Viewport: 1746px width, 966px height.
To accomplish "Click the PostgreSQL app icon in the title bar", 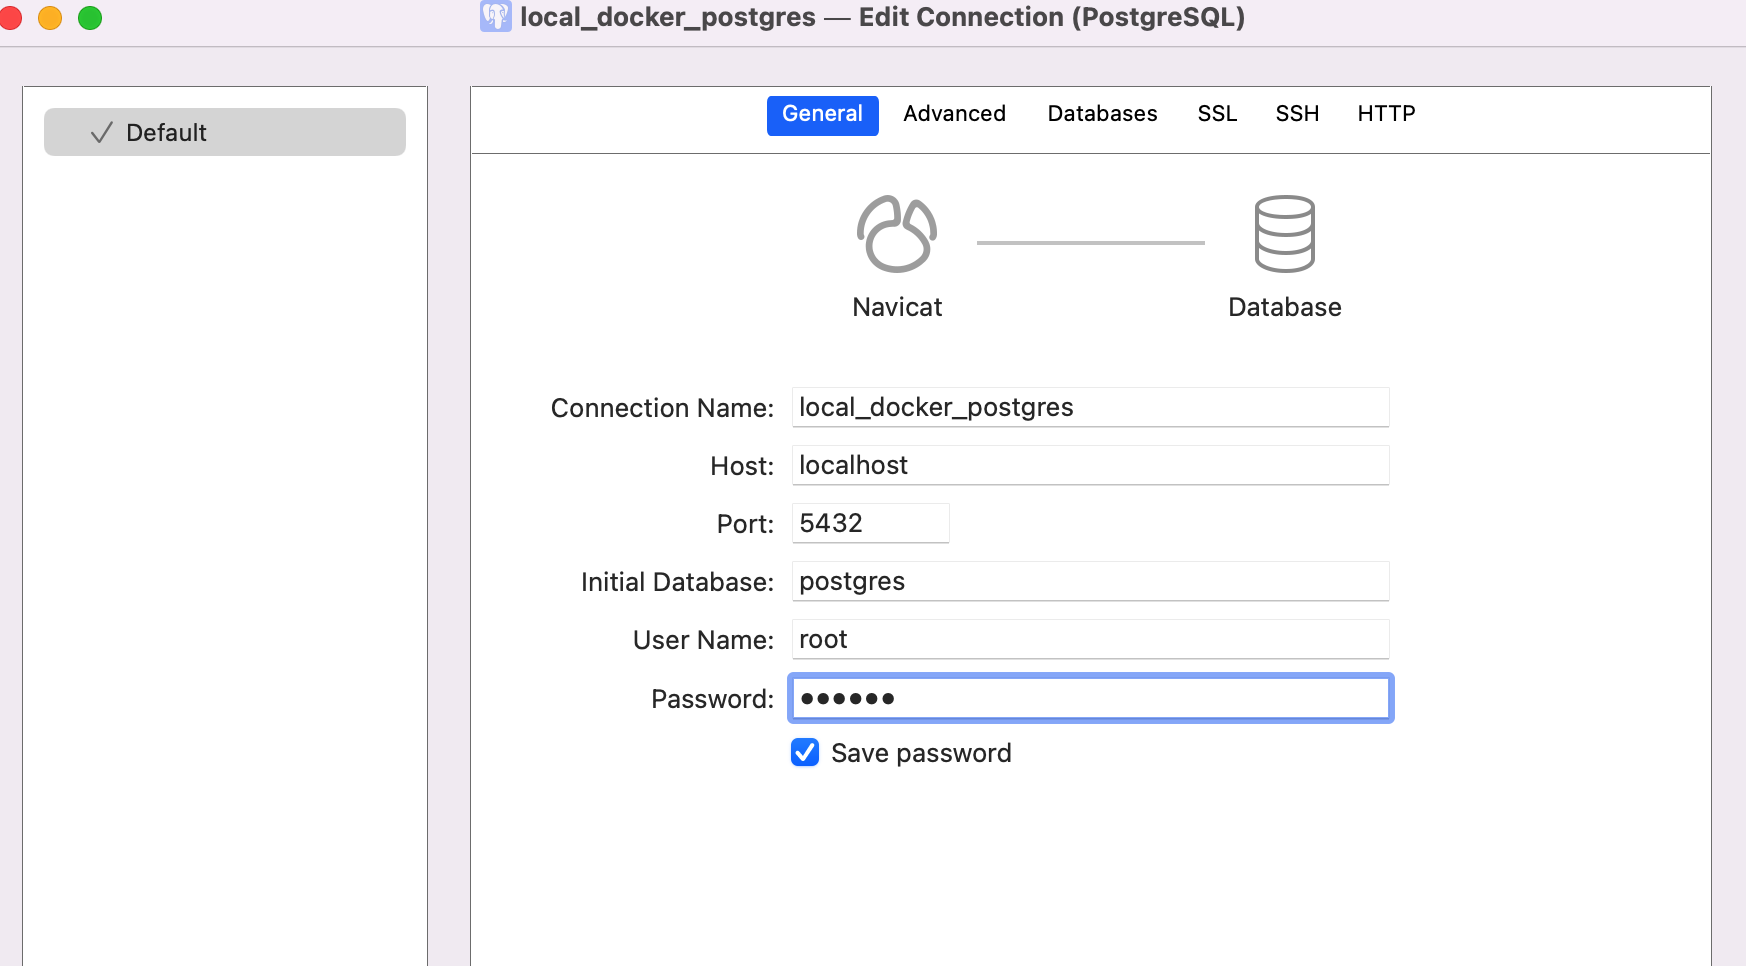I will point(494,17).
